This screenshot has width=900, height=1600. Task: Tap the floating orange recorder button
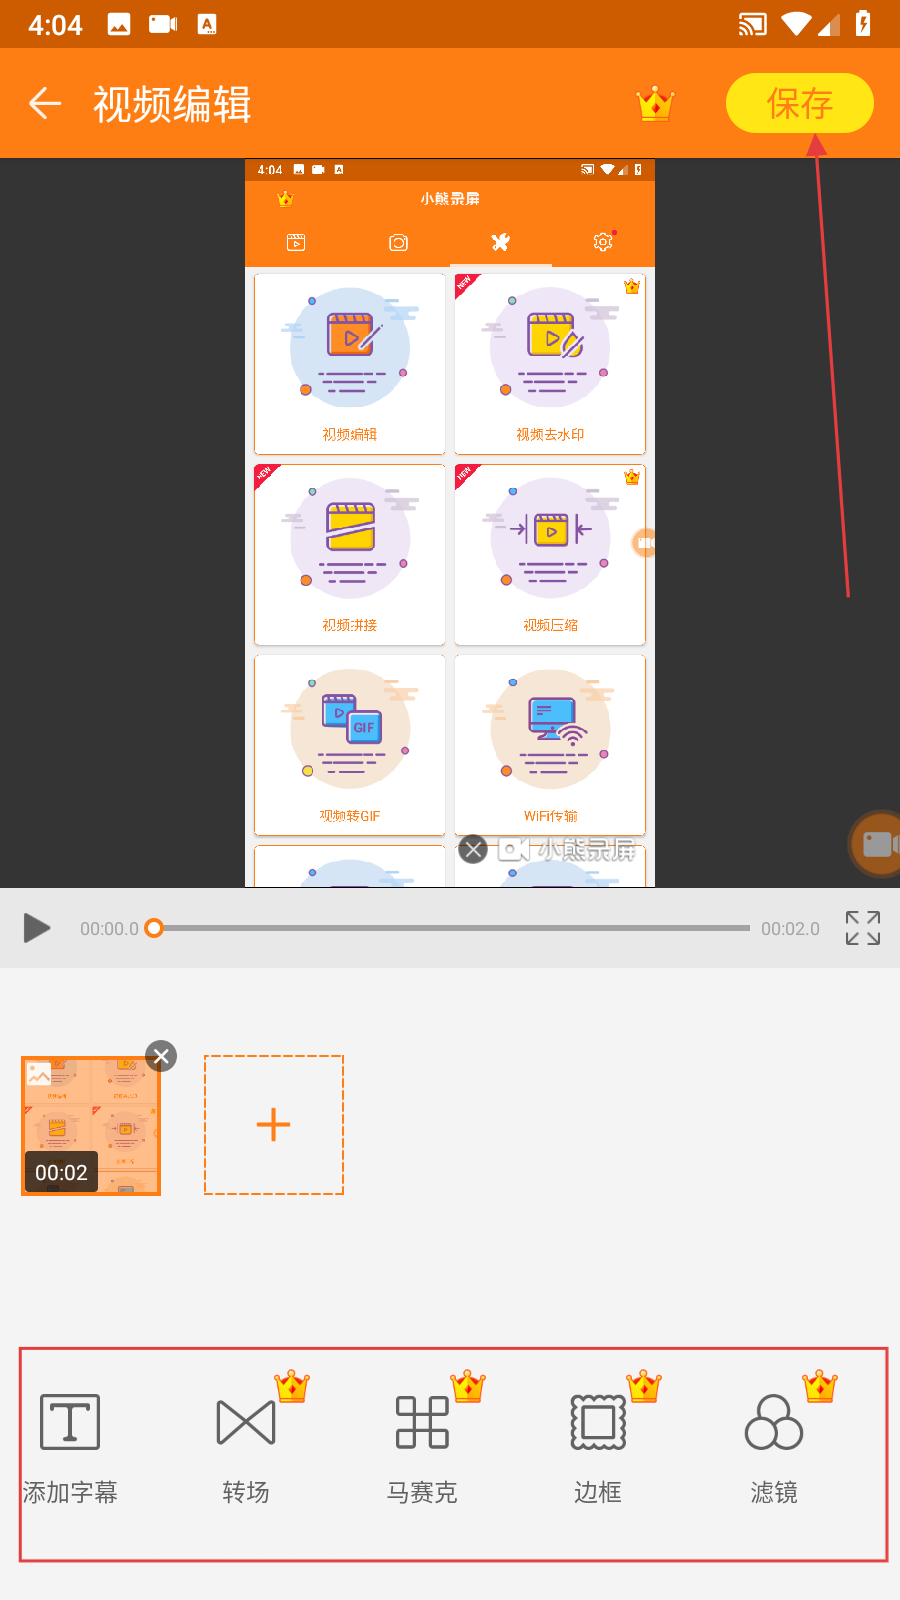point(876,844)
